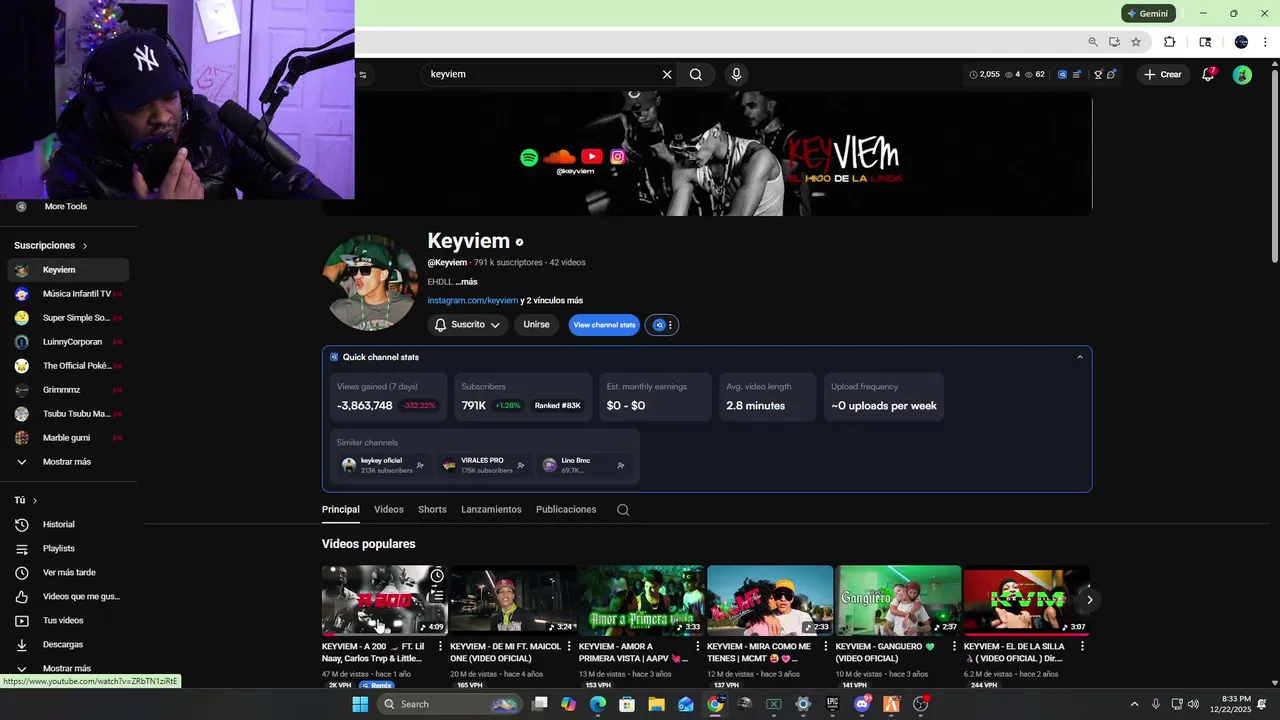The image size is (1280, 720).
Task: Click the channel search magnifier icon
Action: point(623,510)
